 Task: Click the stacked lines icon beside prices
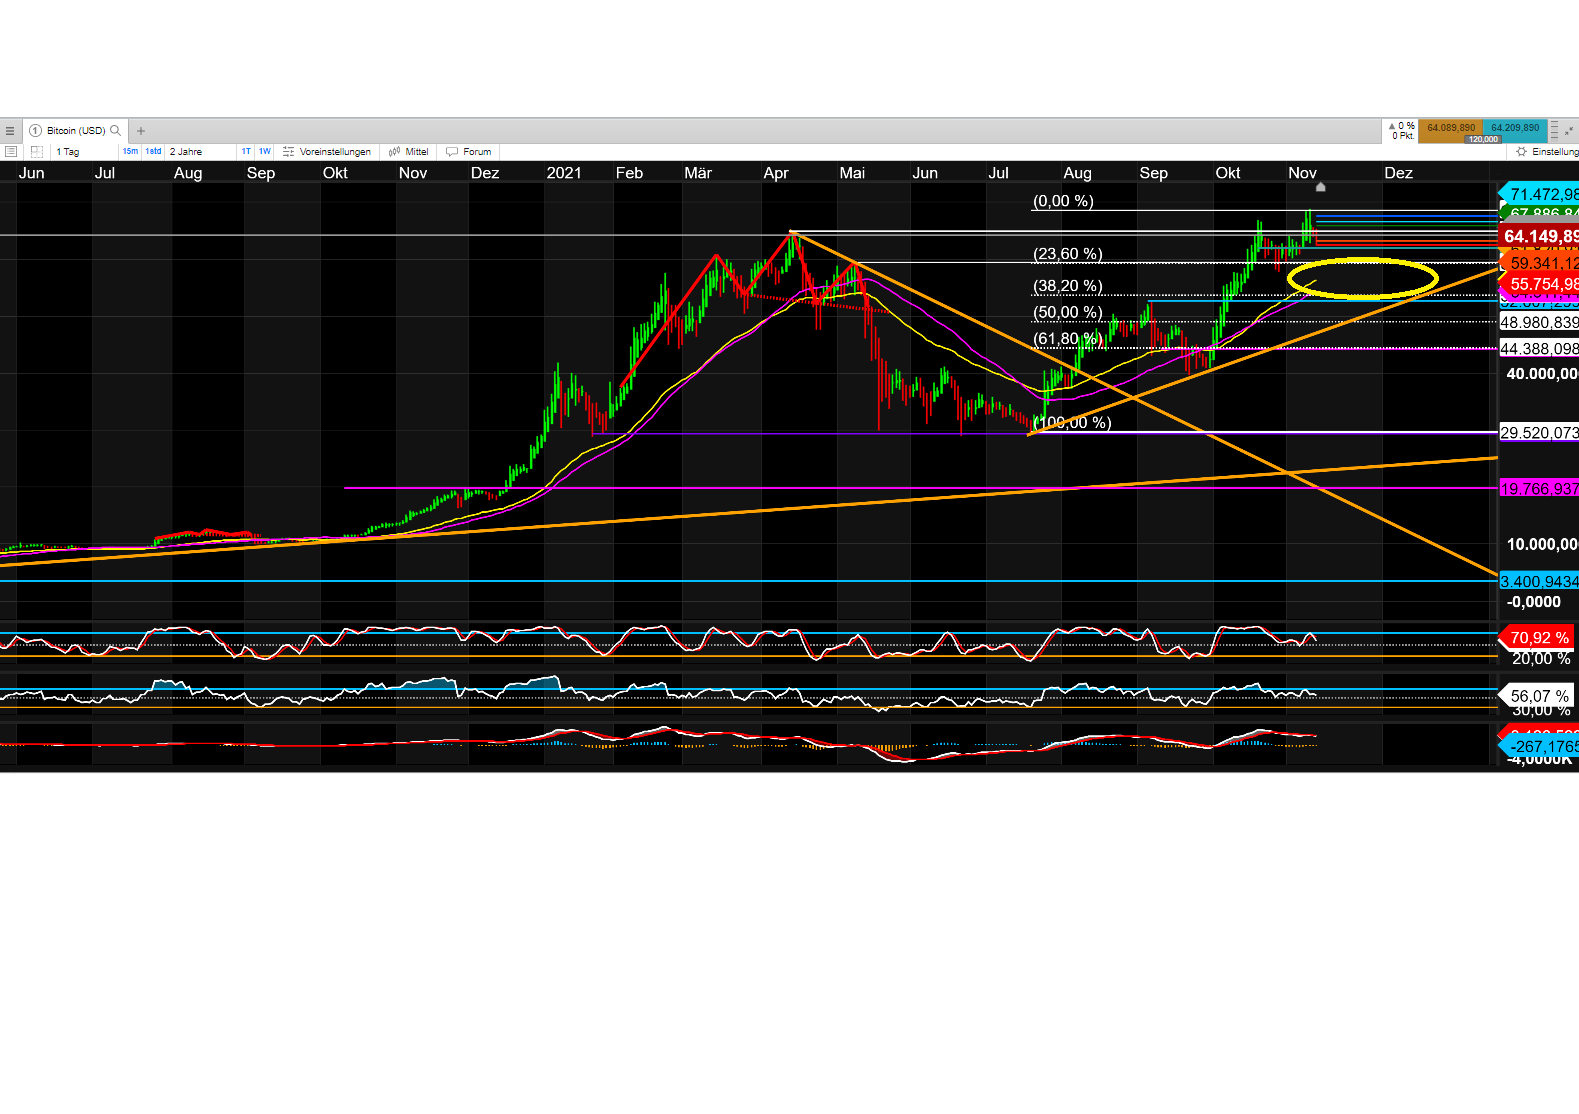[1554, 131]
